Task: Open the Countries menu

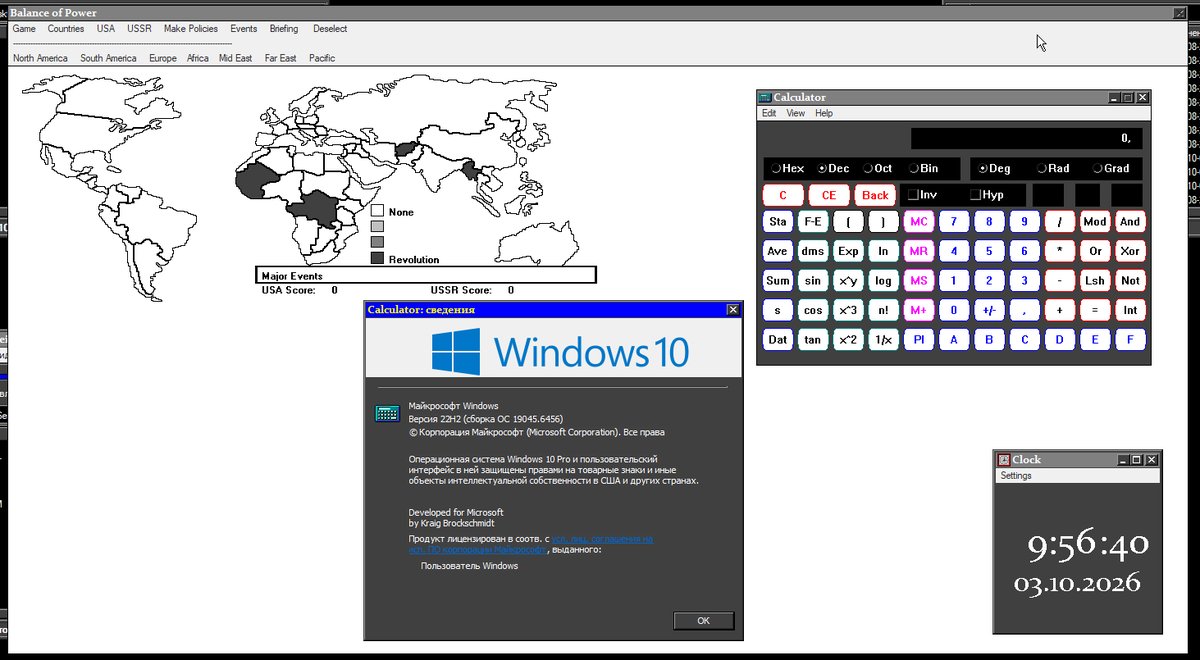Action: click(x=66, y=29)
